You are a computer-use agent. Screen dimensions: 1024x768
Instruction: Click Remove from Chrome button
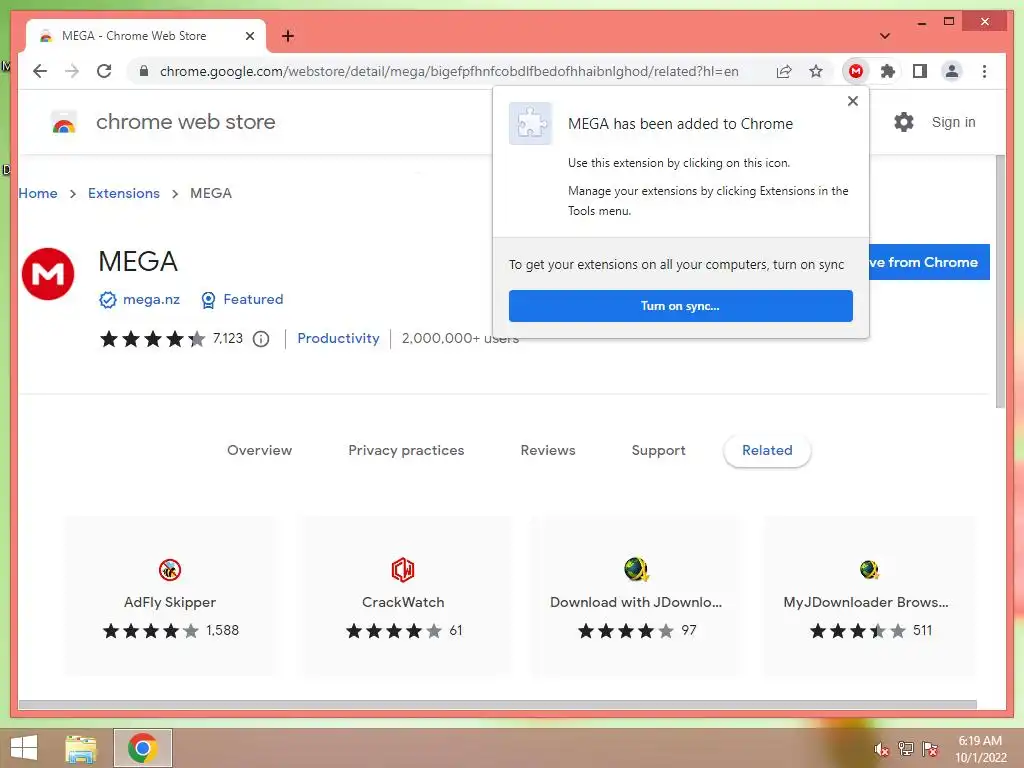point(929,262)
